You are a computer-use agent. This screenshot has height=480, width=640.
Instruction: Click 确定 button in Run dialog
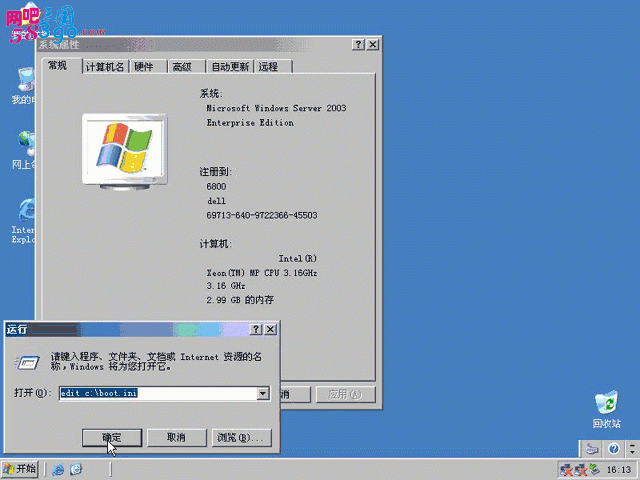pyautogui.click(x=112, y=438)
